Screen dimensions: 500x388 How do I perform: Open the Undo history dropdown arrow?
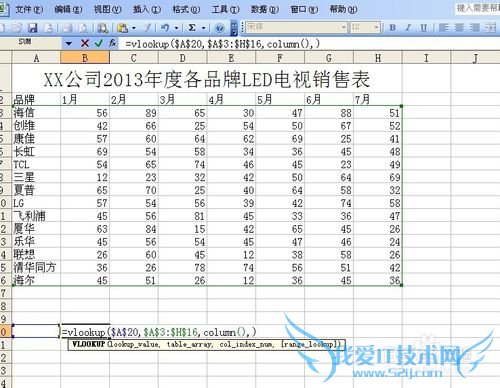176,28
